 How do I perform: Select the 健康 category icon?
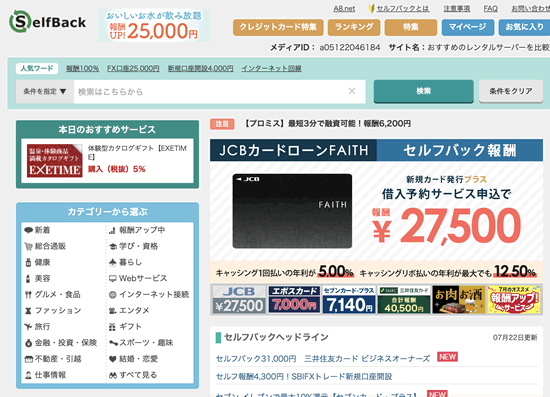click(x=28, y=262)
